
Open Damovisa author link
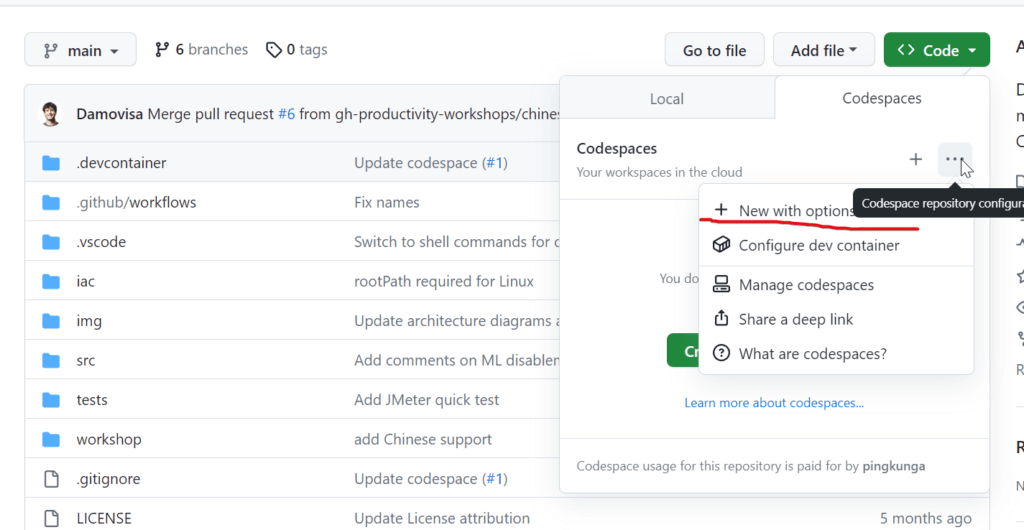(110, 114)
